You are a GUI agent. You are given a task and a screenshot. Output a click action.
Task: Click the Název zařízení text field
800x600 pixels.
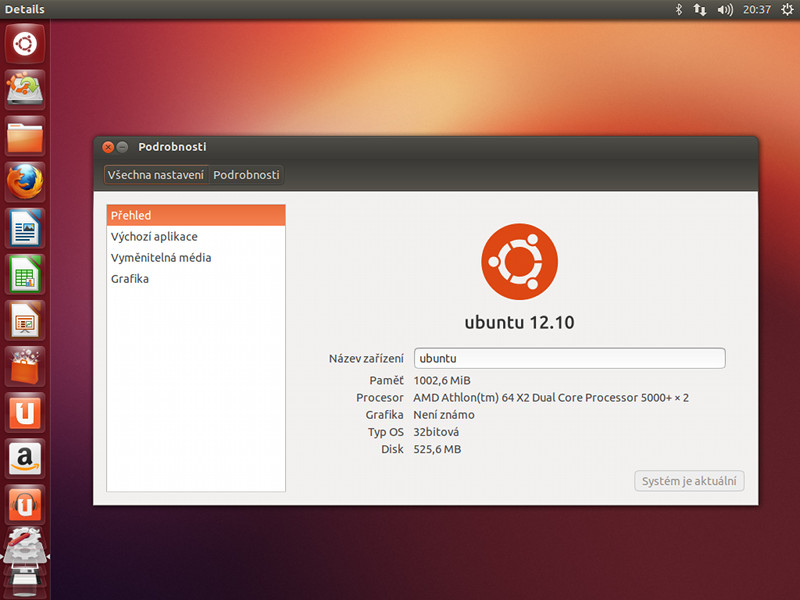pyautogui.click(x=569, y=358)
